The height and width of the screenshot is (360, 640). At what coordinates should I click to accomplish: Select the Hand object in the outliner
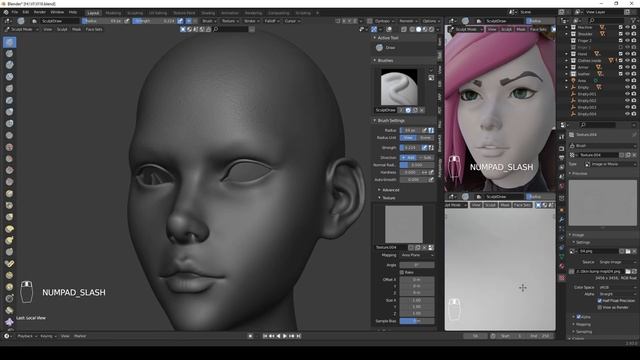click(582, 54)
